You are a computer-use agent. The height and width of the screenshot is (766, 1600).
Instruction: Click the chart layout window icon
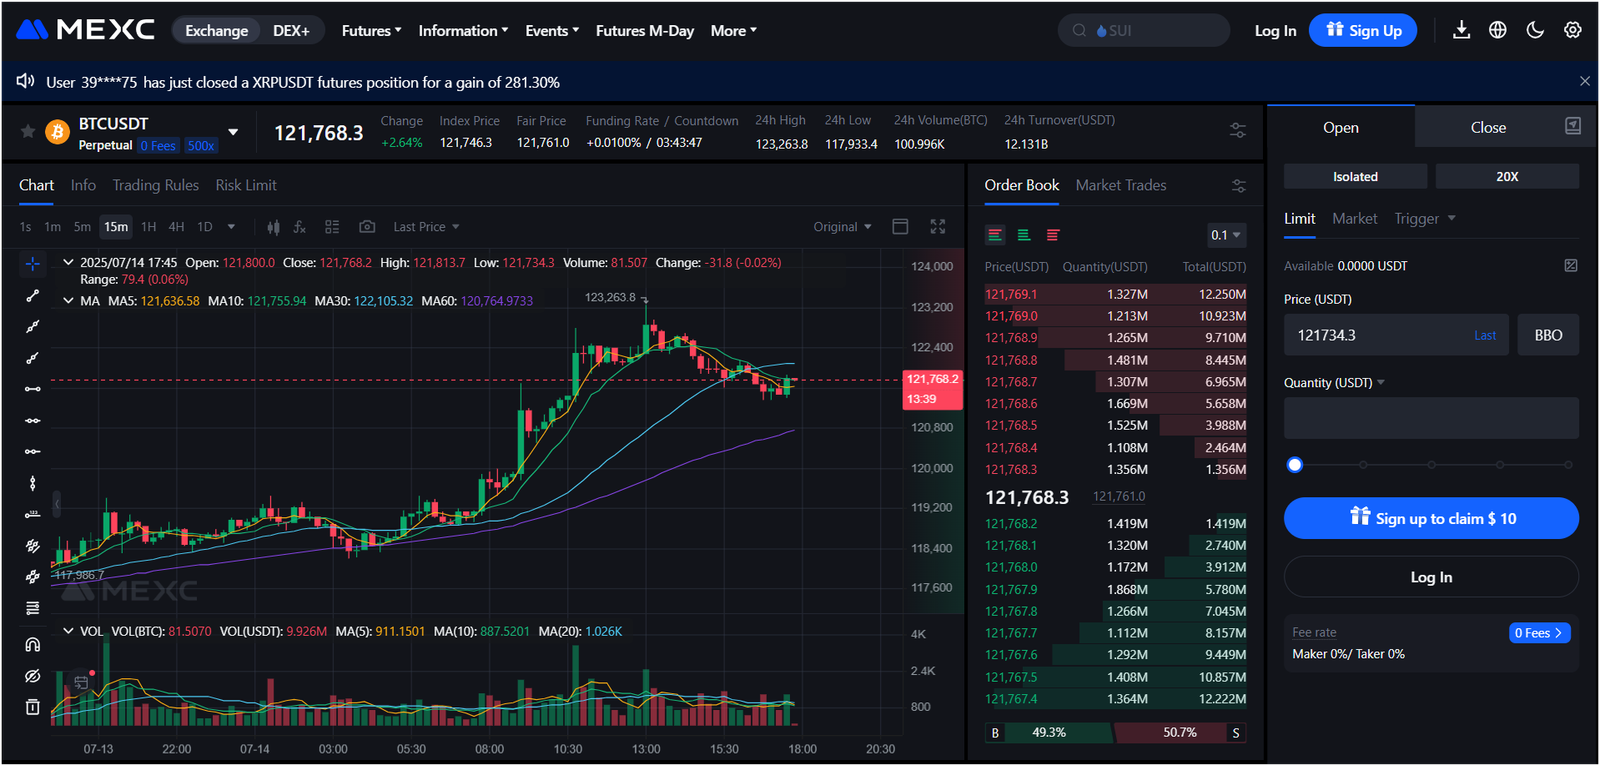[x=900, y=227]
